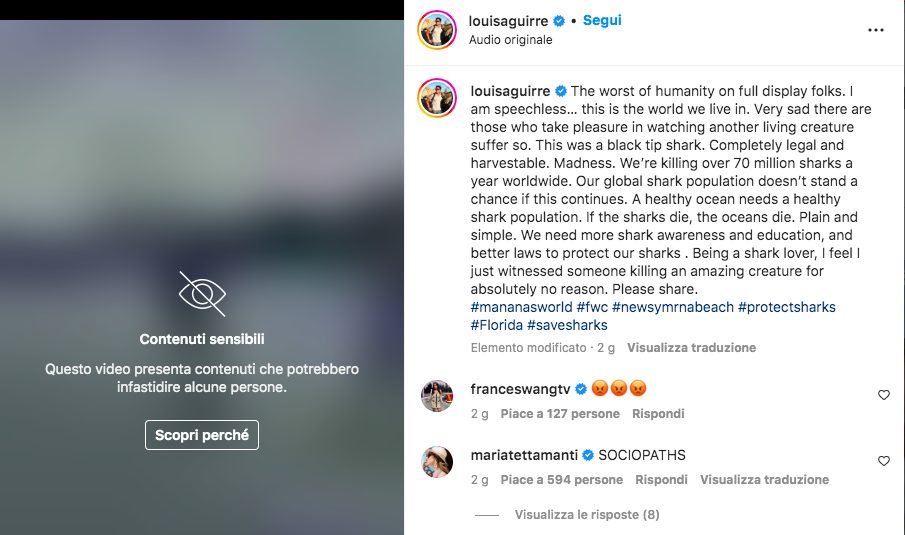
Task: Follow louisaguirre with the Segui button
Action: (x=602, y=20)
